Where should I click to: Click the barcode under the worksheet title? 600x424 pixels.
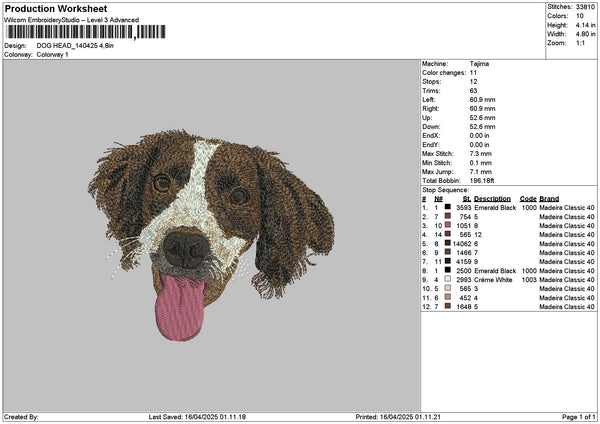click(85, 32)
